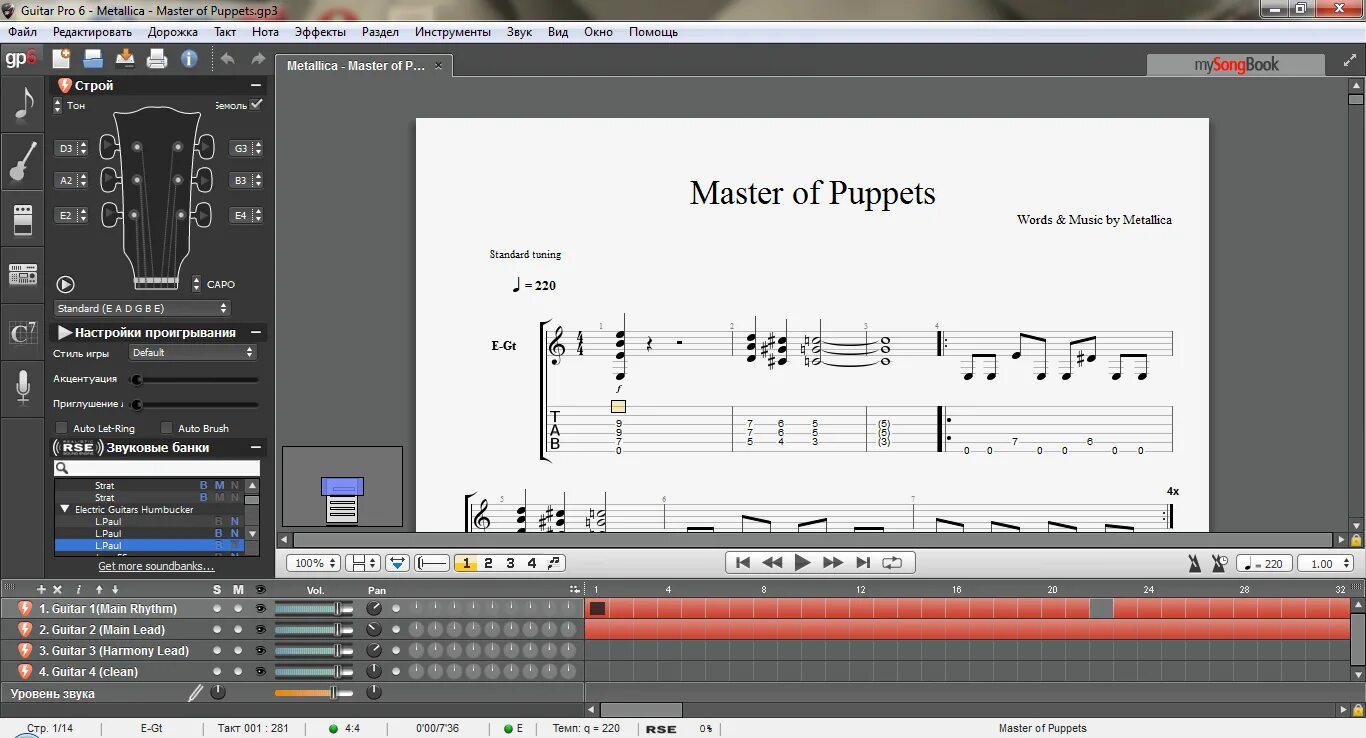The height and width of the screenshot is (738, 1366).
Task: Open the chord C7 panel icon
Action: click(23, 331)
